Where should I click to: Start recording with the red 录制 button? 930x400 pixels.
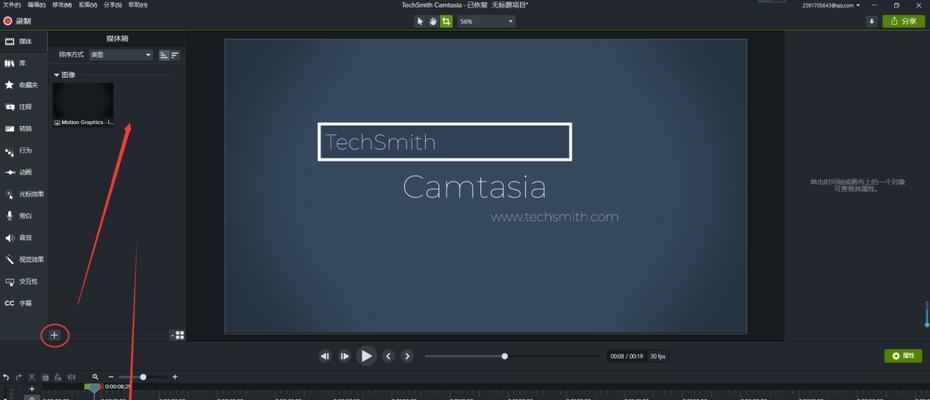17,21
